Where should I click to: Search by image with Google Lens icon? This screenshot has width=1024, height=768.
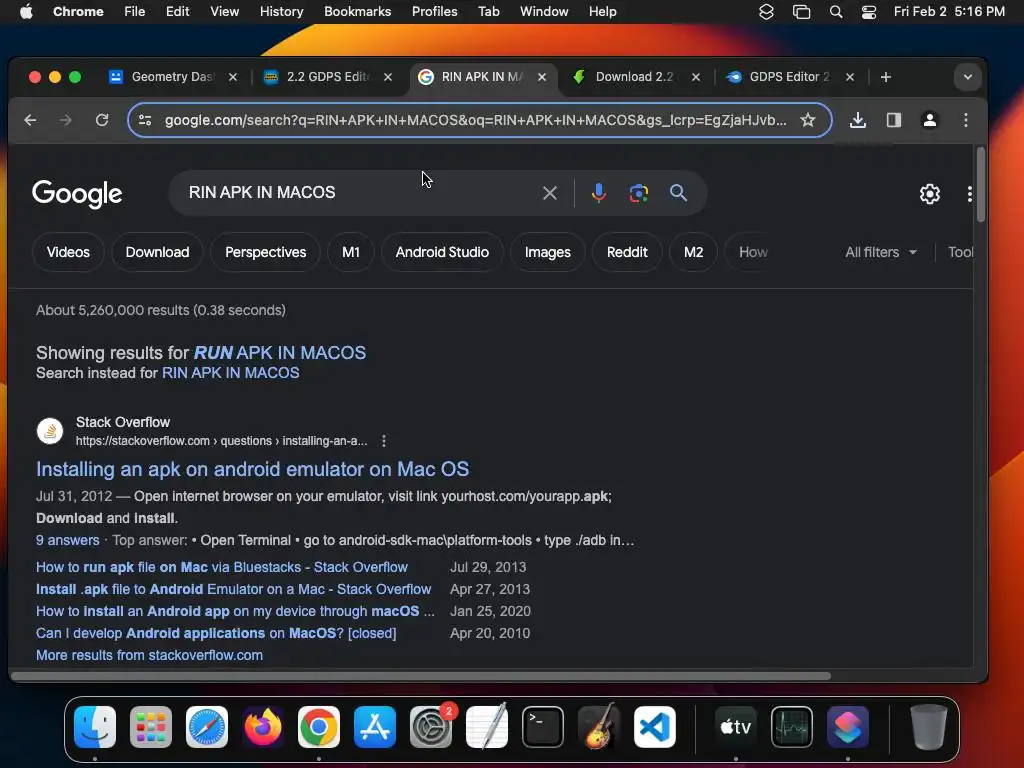coord(638,193)
